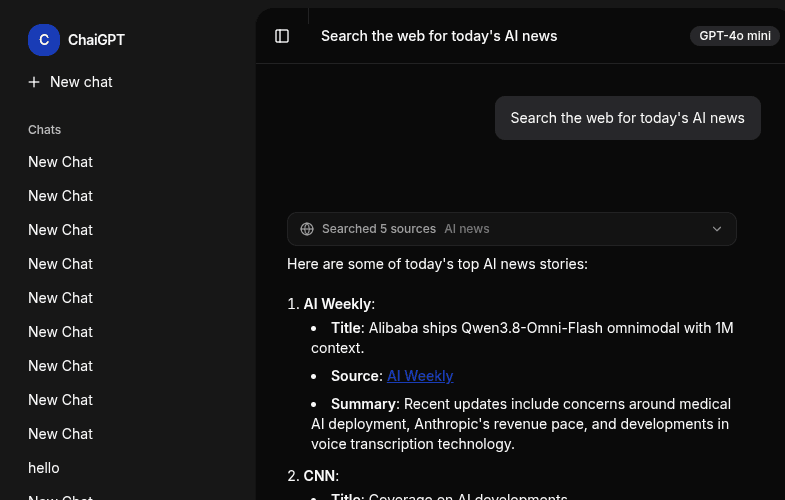
Task: Click the ChaiGPT app name
Action: pyautogui.click(x=96, y=40)
